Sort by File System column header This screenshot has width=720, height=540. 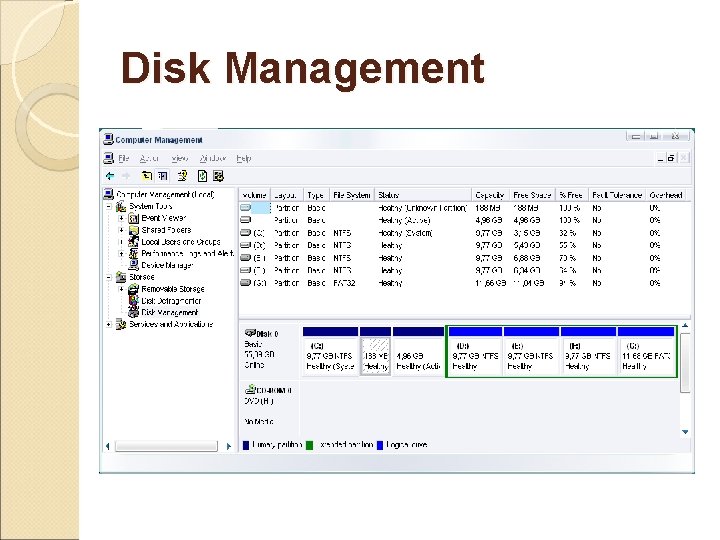click(352, 195)
